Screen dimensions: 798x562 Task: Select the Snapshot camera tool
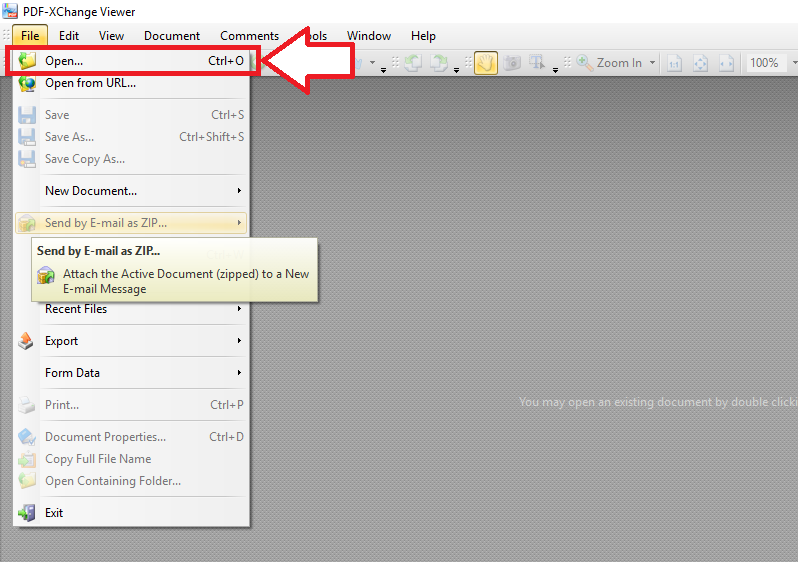click(512, 63)
